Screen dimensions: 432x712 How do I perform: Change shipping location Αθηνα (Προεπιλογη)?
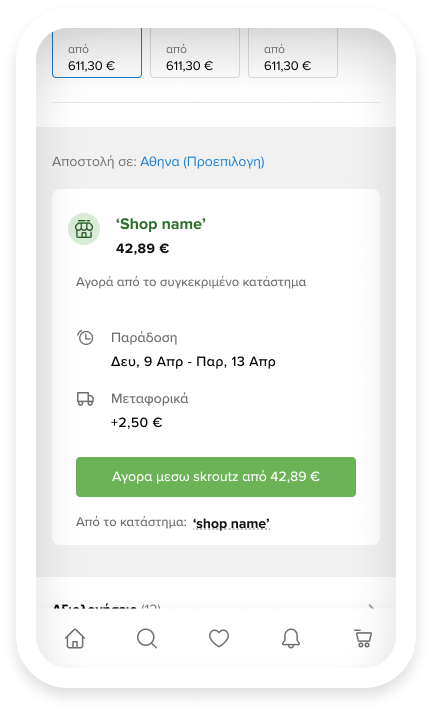(x=202, y=162)
